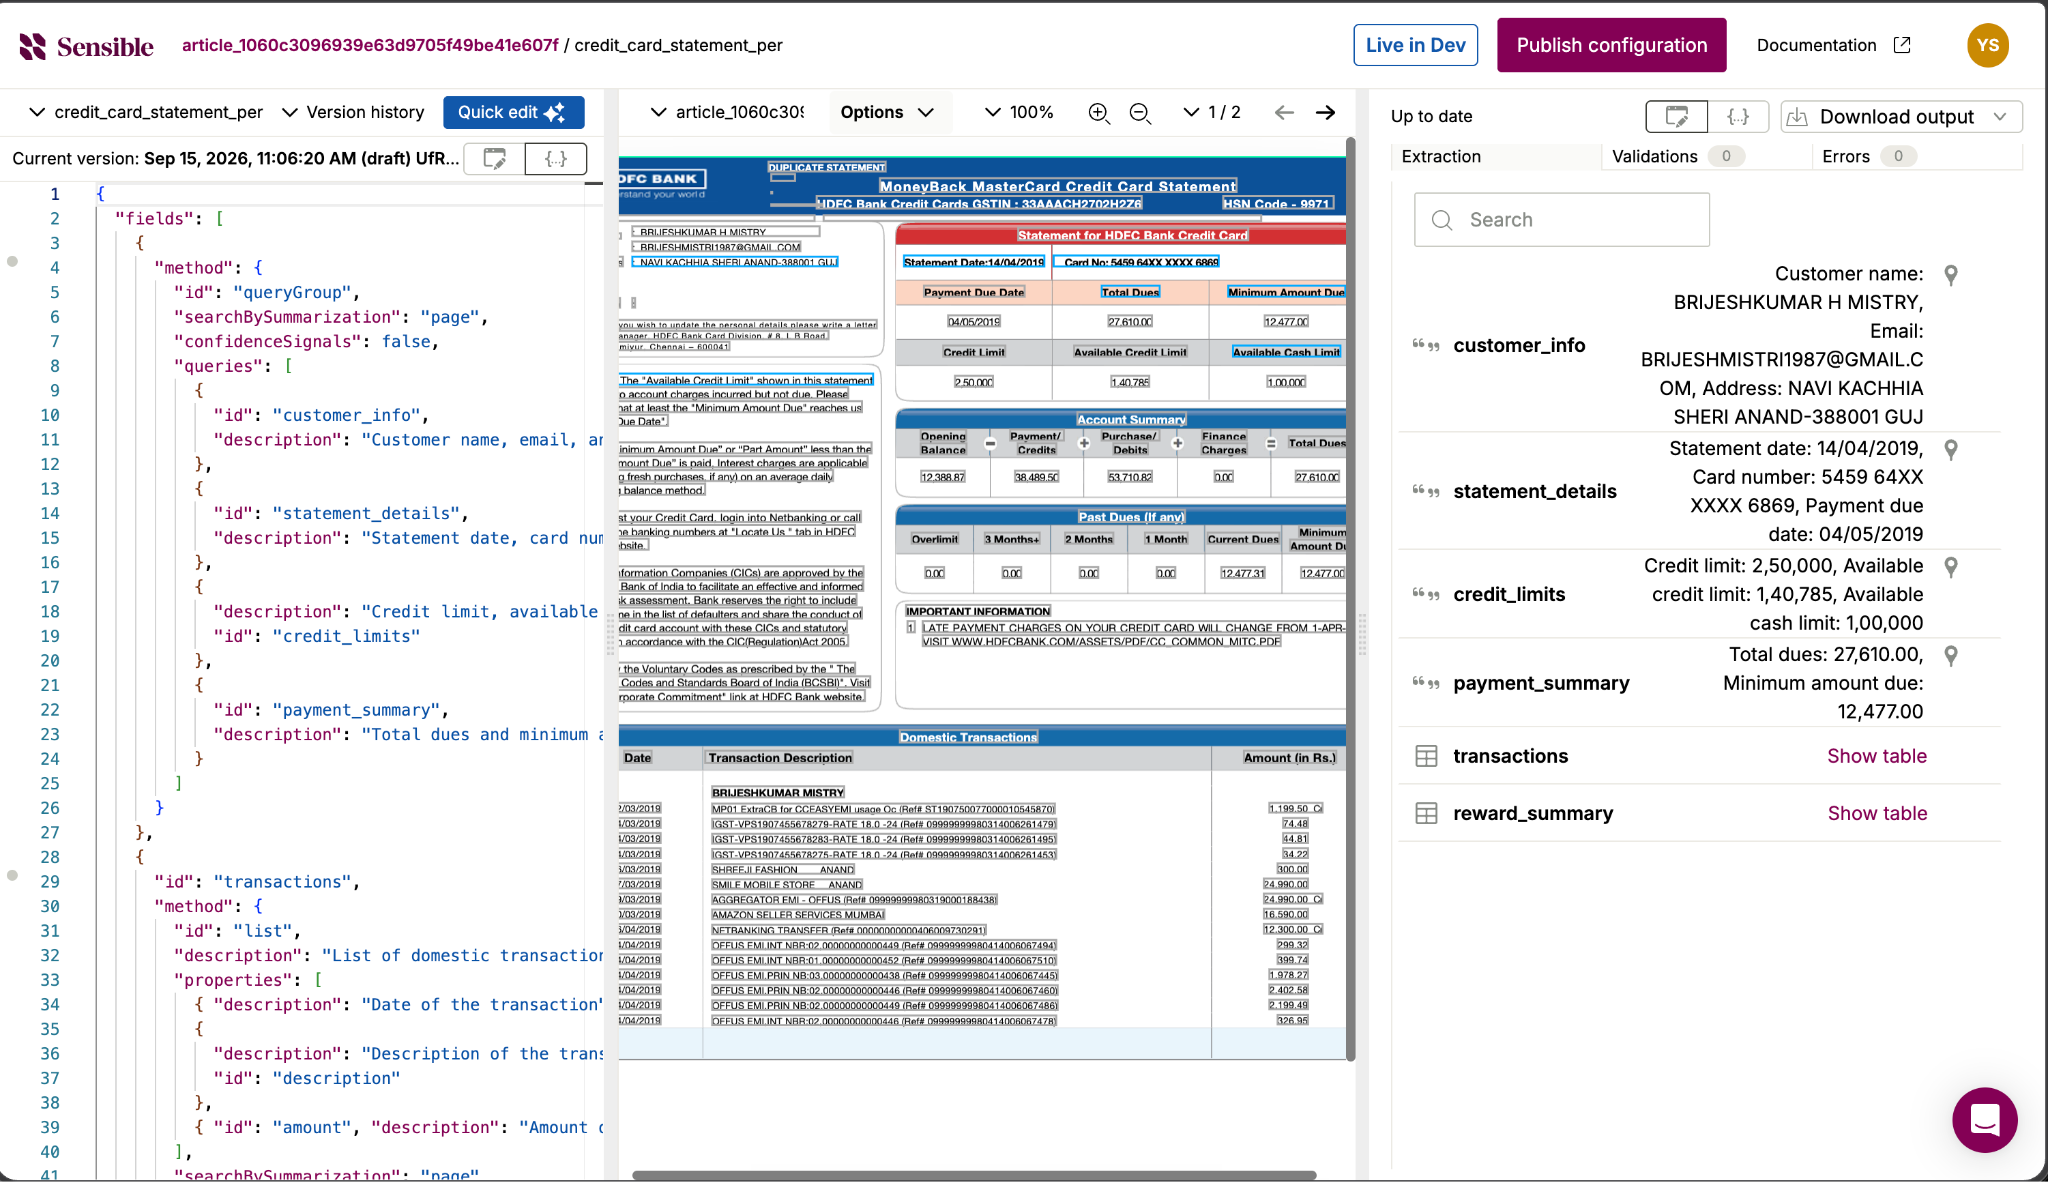Open the chat support bubble
Screen dimensions: 2048x1182
pyautogui.click(x=1984, y=1120)
